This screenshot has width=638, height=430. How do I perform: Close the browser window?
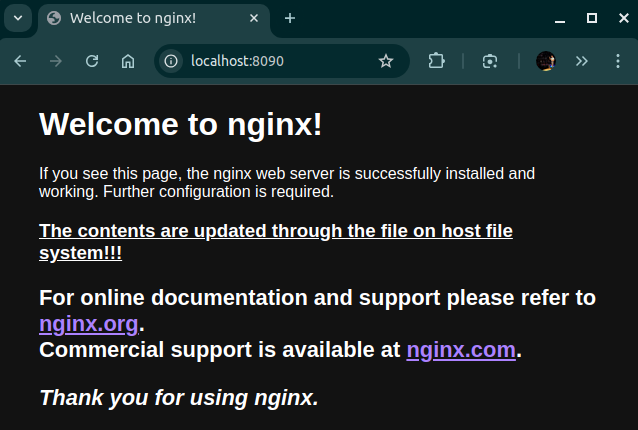[624, 18]
